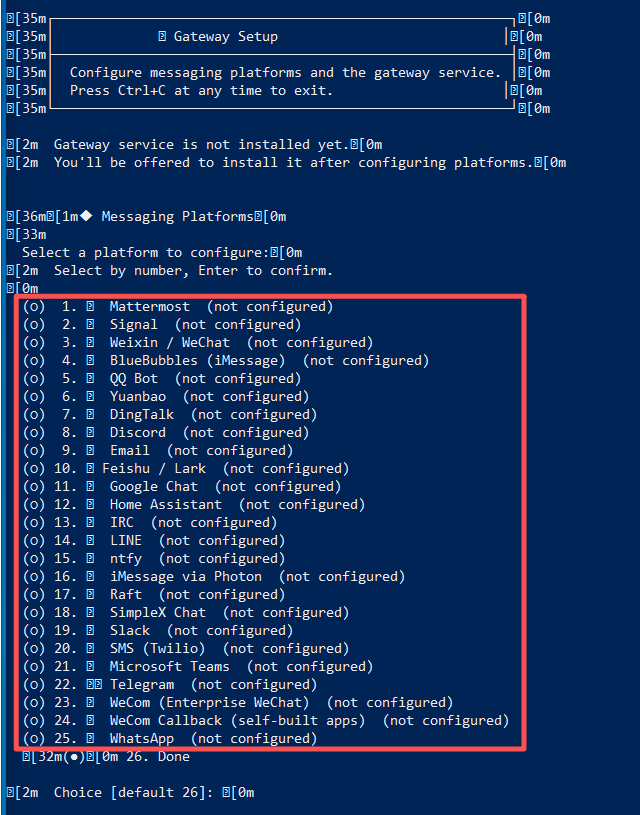Pick the BlueBubbles (iMessage) option
Image resolution: width=640 pixels, height=815 pixels.
(226, 361)
